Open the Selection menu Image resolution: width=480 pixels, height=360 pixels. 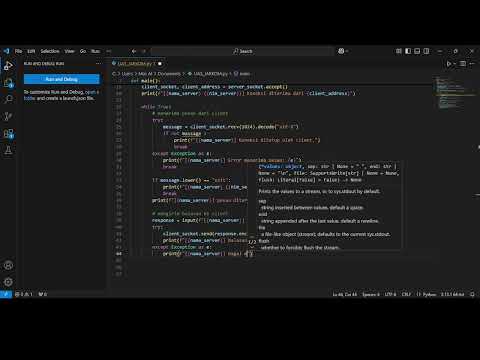50,51
